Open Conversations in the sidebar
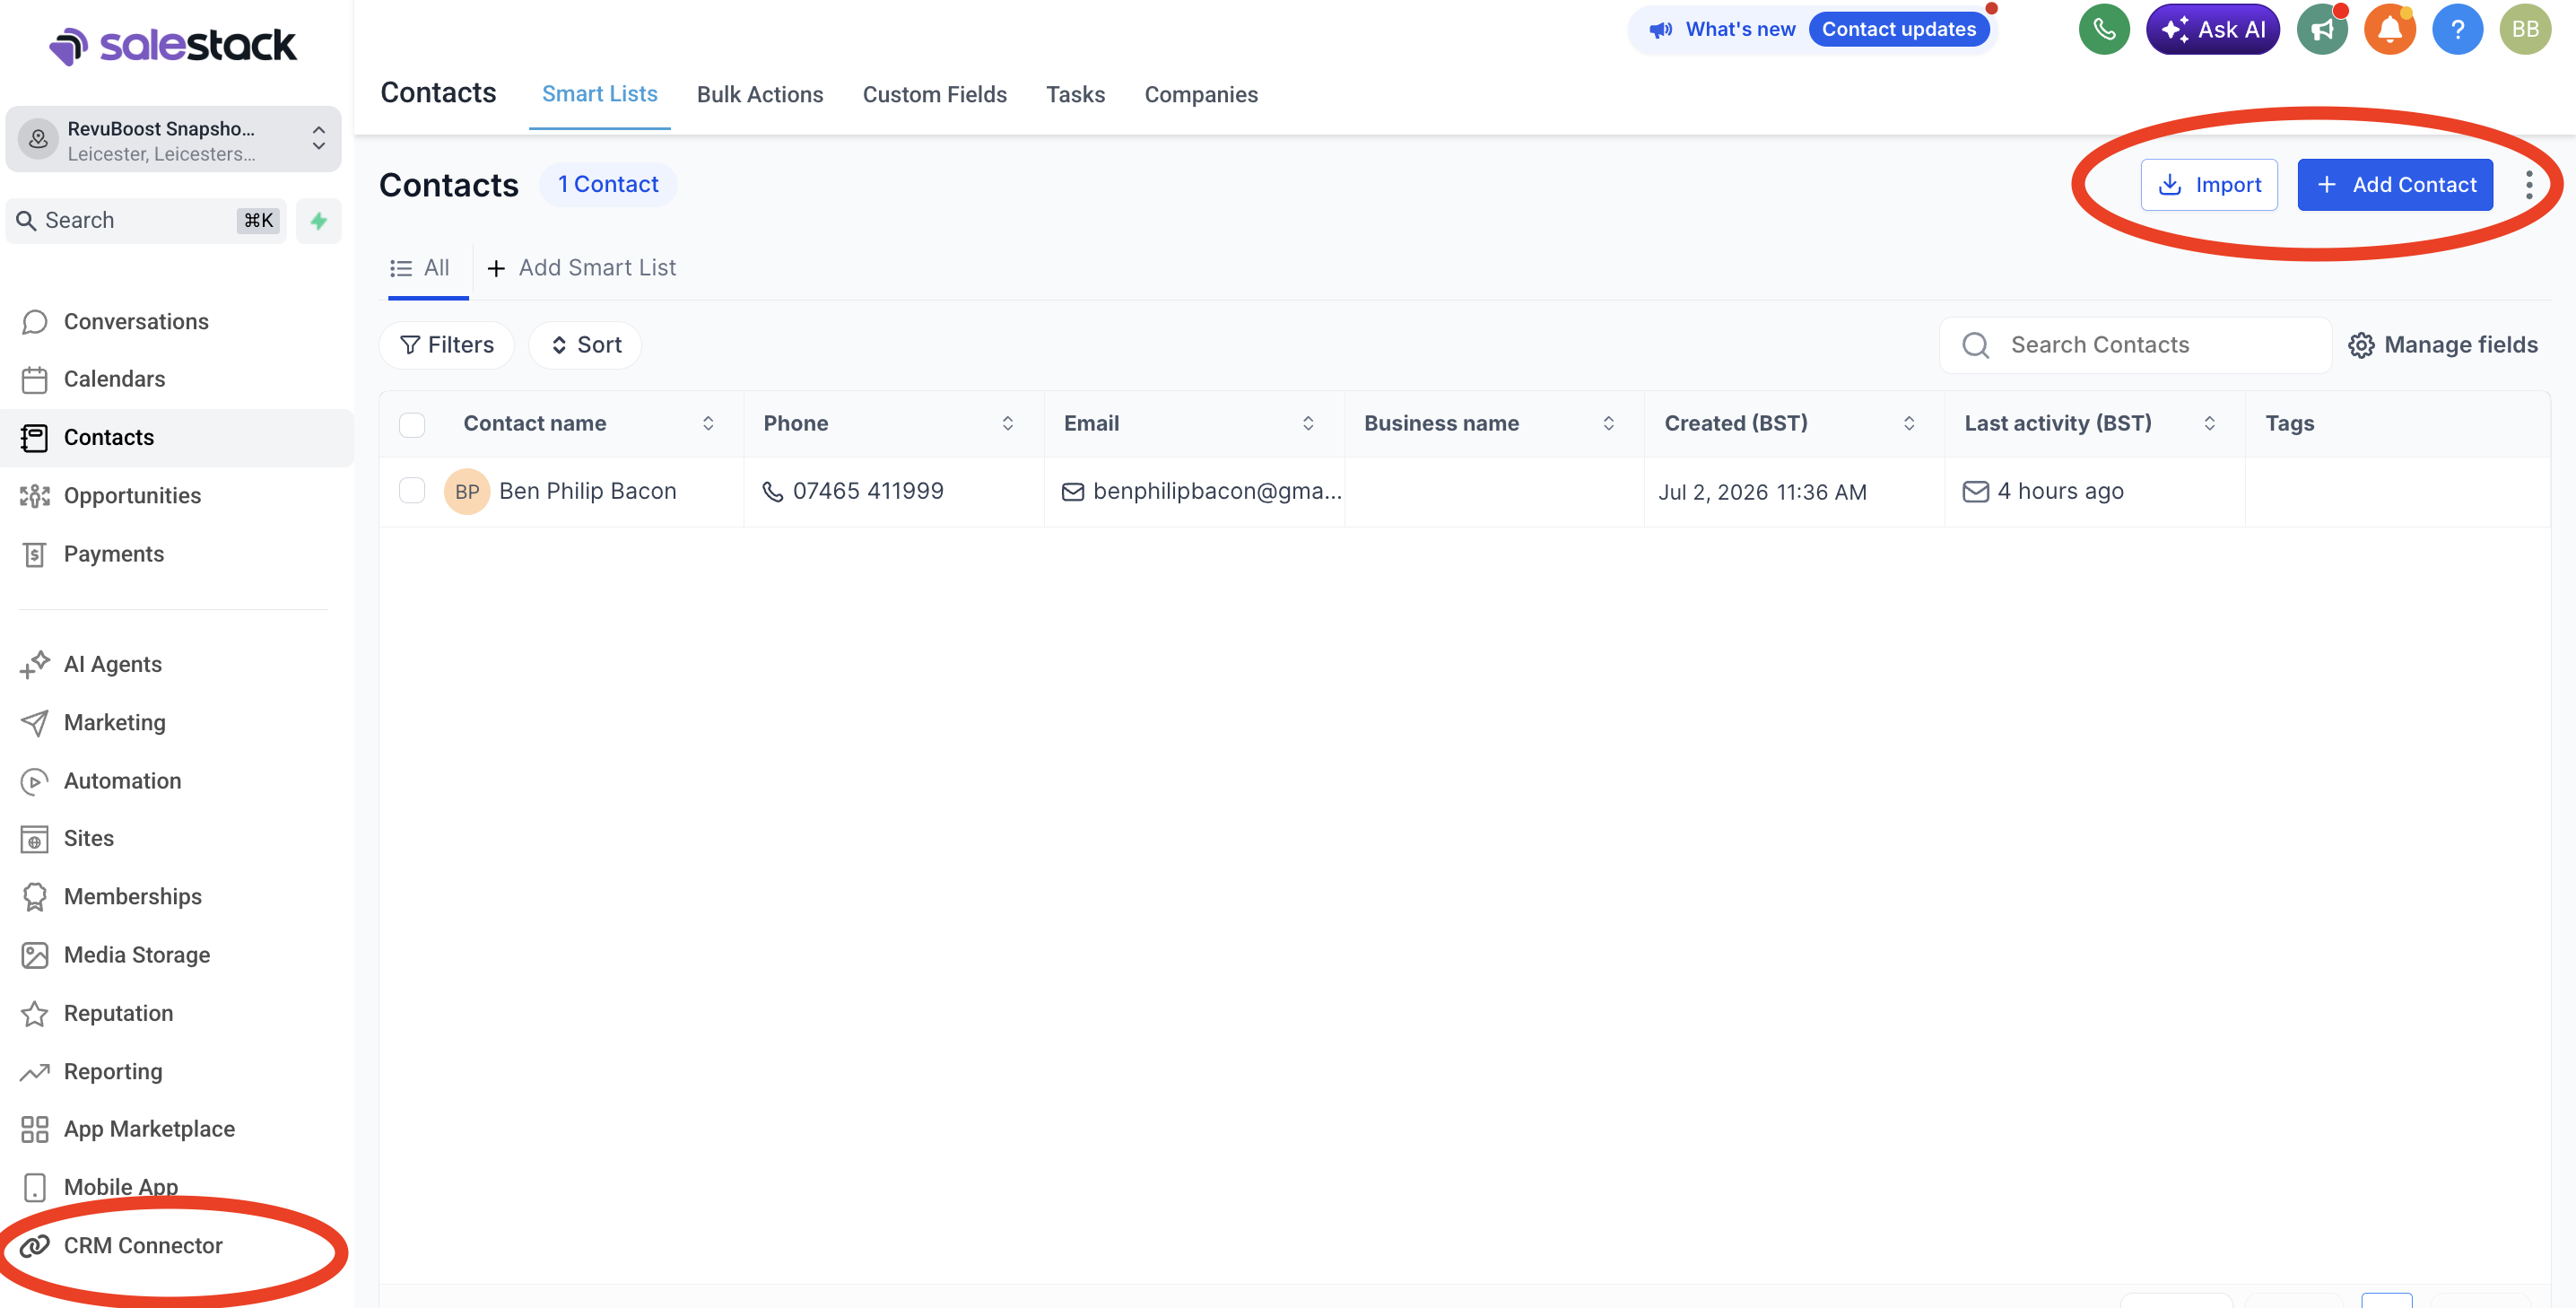2576x1308 pixels. [x=136, y=322]
